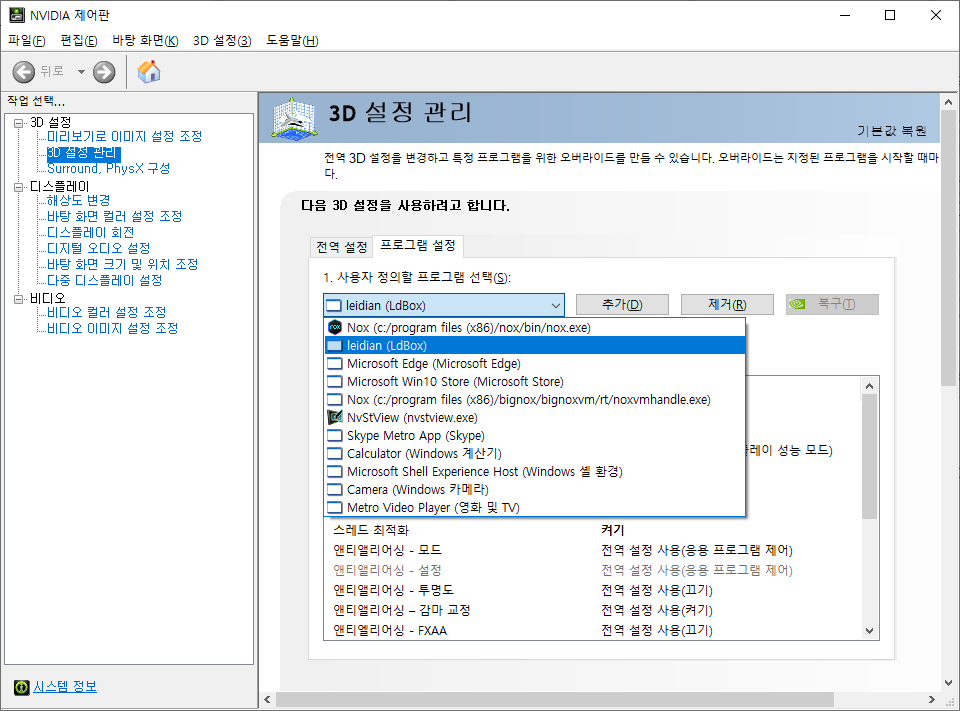Open the 편집(E) menu
960x711 pixels.
pyautogui.click(x=79, y=40)
